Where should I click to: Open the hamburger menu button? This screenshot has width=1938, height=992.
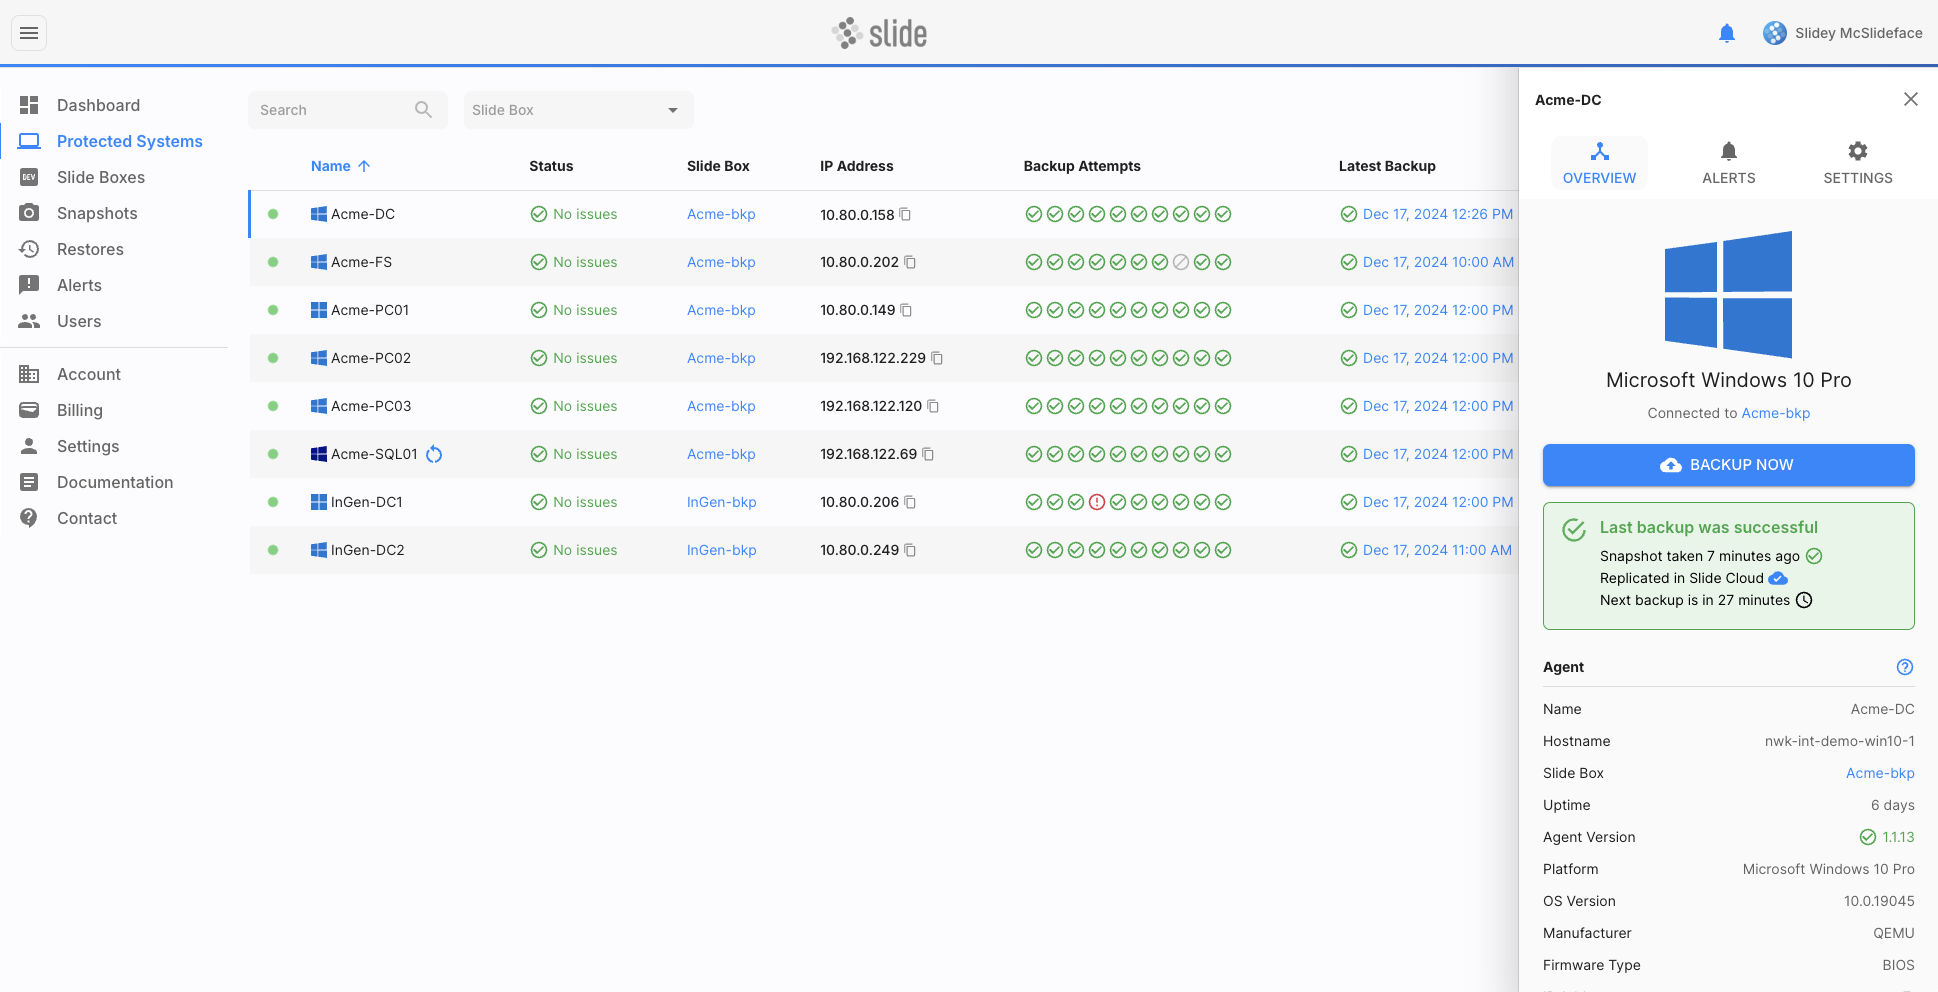click(29, 33)
